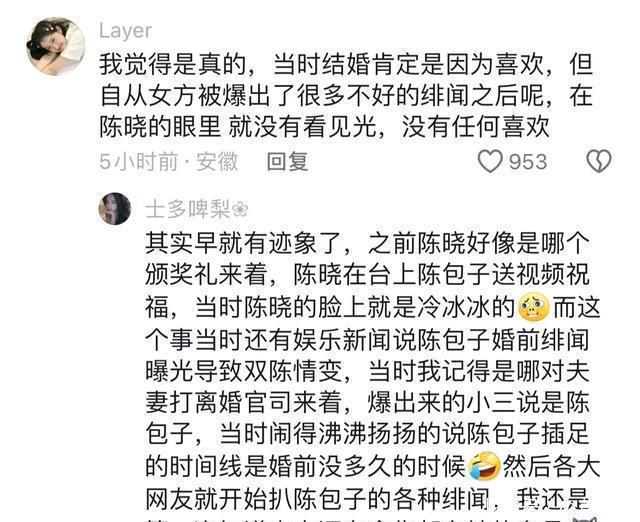
Task: Click the reply line 的时间线是婚前没多久的时候
Action: point(306,466)
